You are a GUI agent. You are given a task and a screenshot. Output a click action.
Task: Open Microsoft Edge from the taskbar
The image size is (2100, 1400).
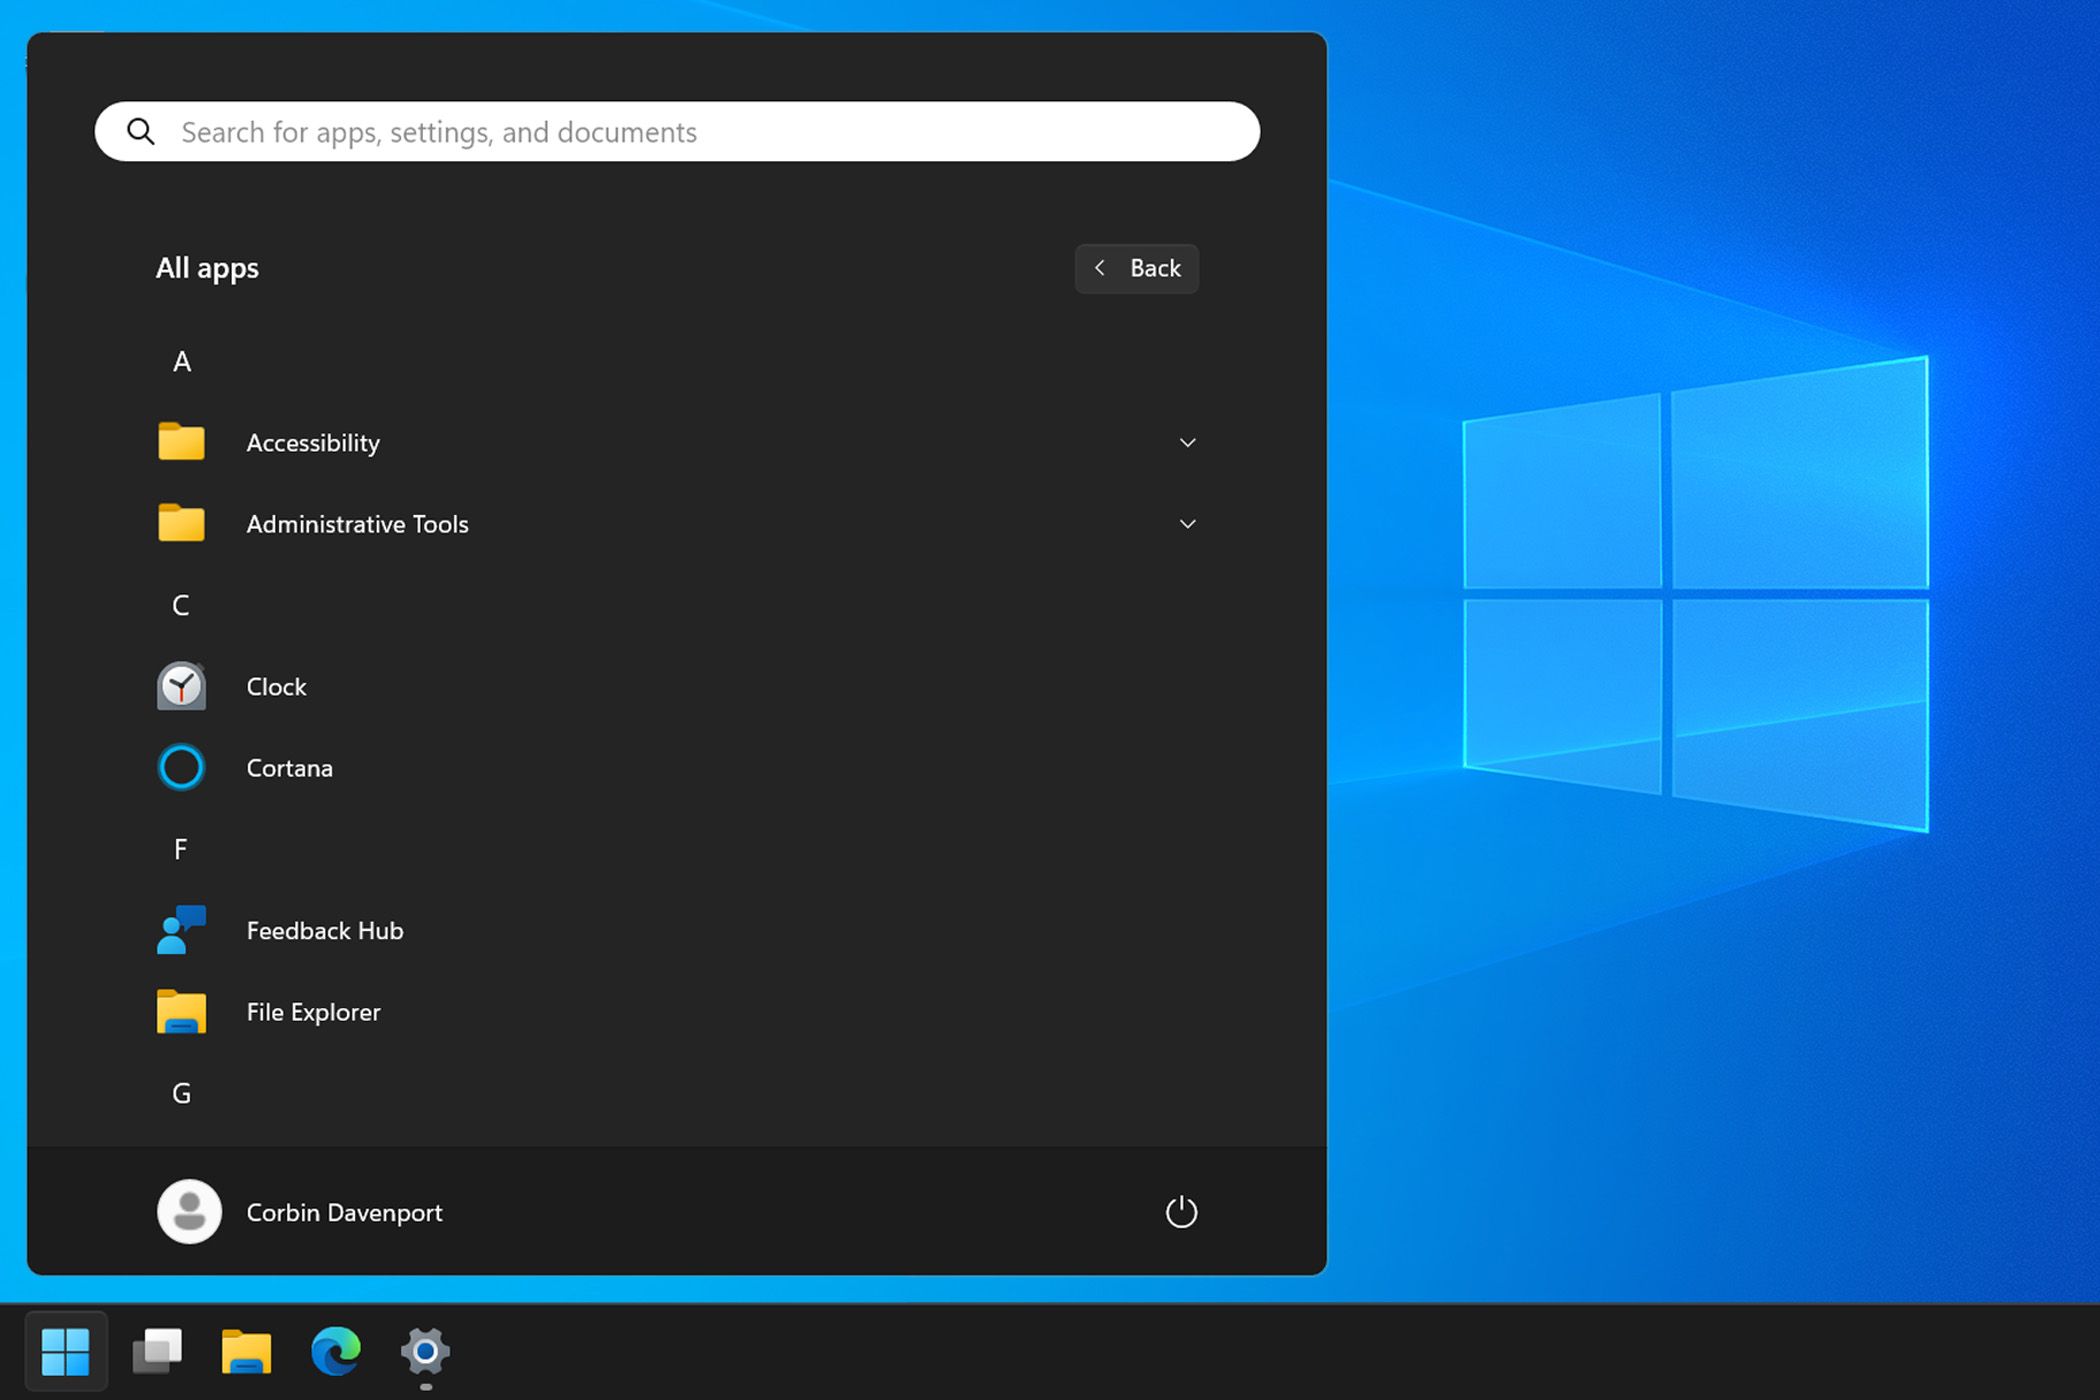(x=336, y=1350)
